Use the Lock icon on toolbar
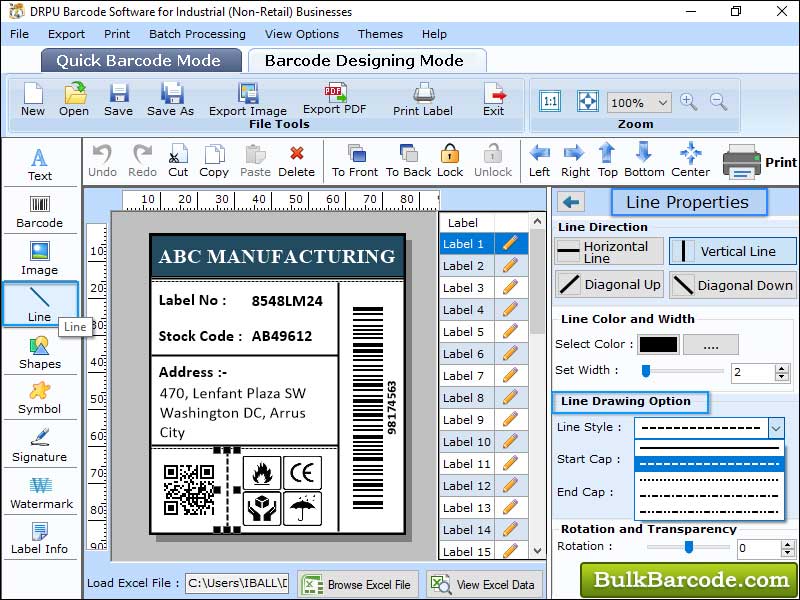 (449, 158)
